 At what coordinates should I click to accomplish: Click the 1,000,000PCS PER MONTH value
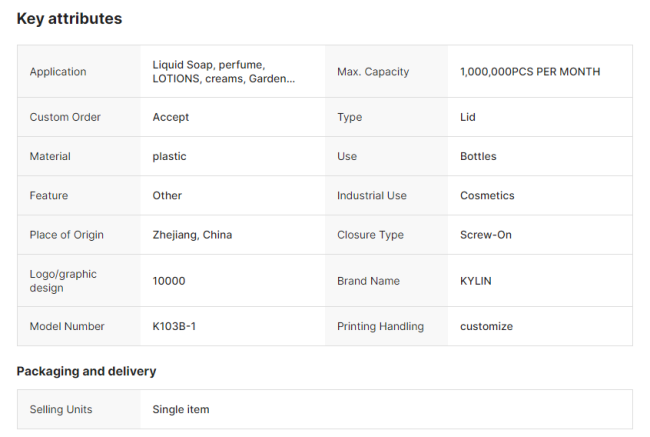coord(530,71)
